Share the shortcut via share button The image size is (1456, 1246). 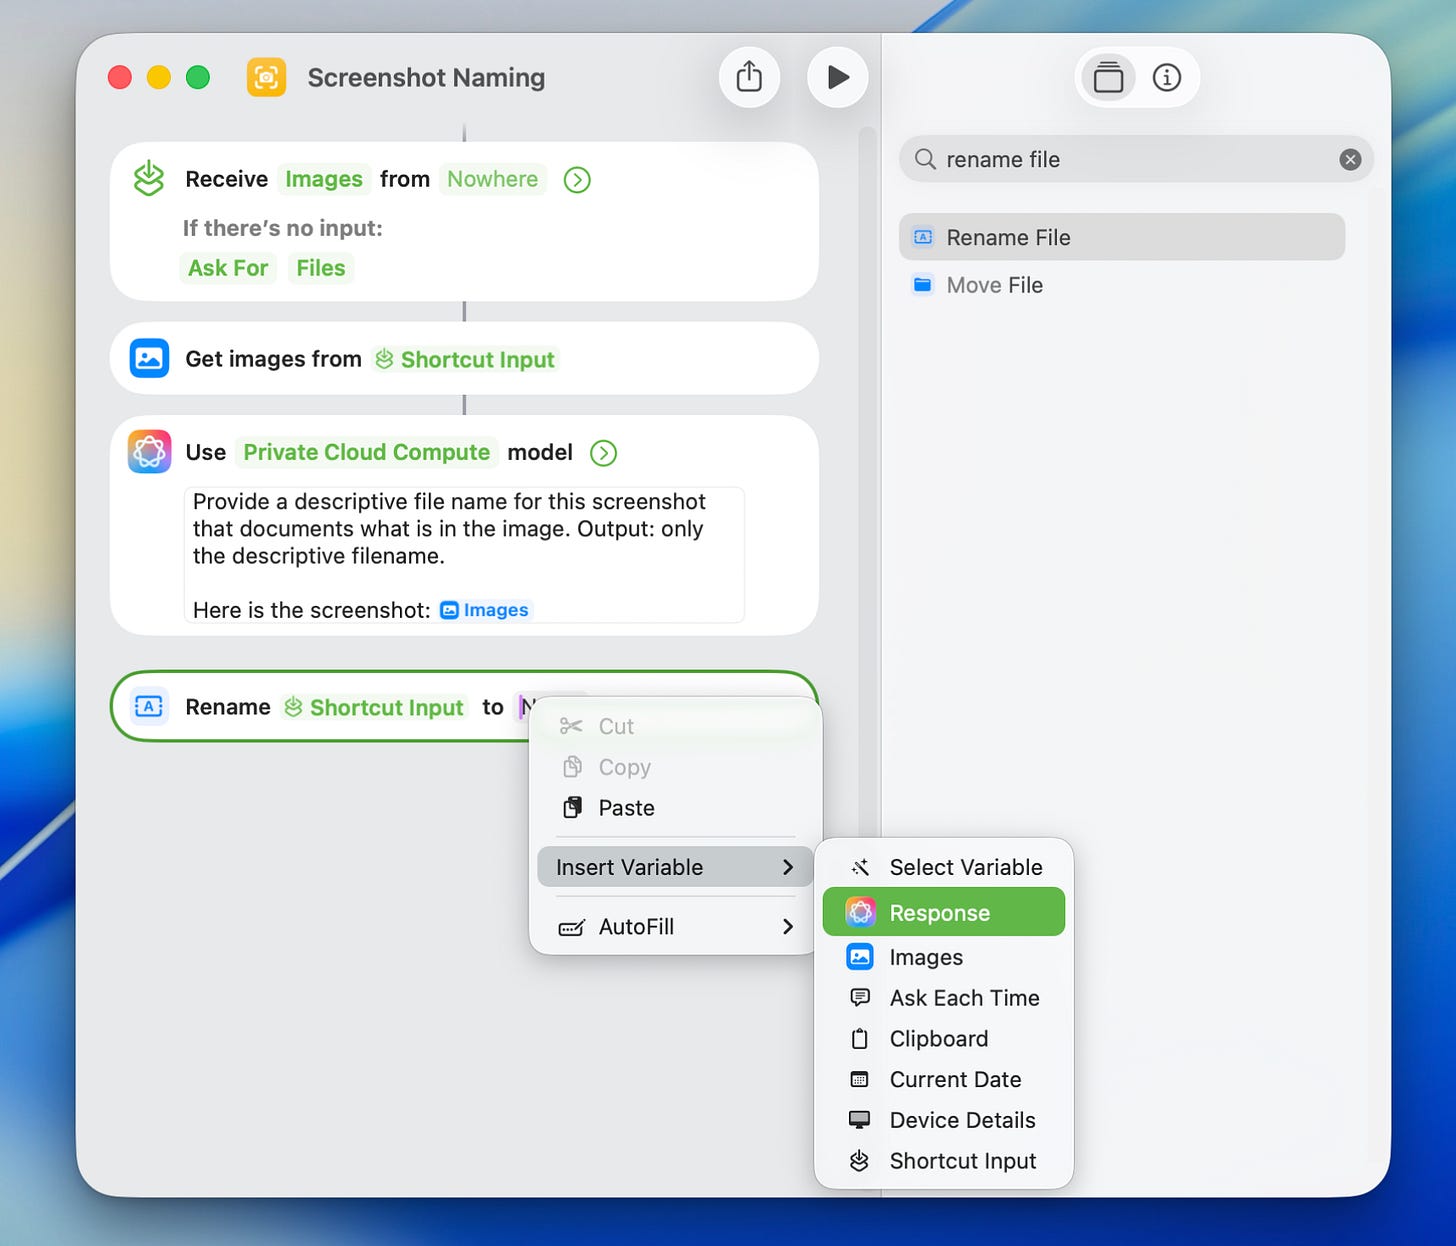click(749, 77)
